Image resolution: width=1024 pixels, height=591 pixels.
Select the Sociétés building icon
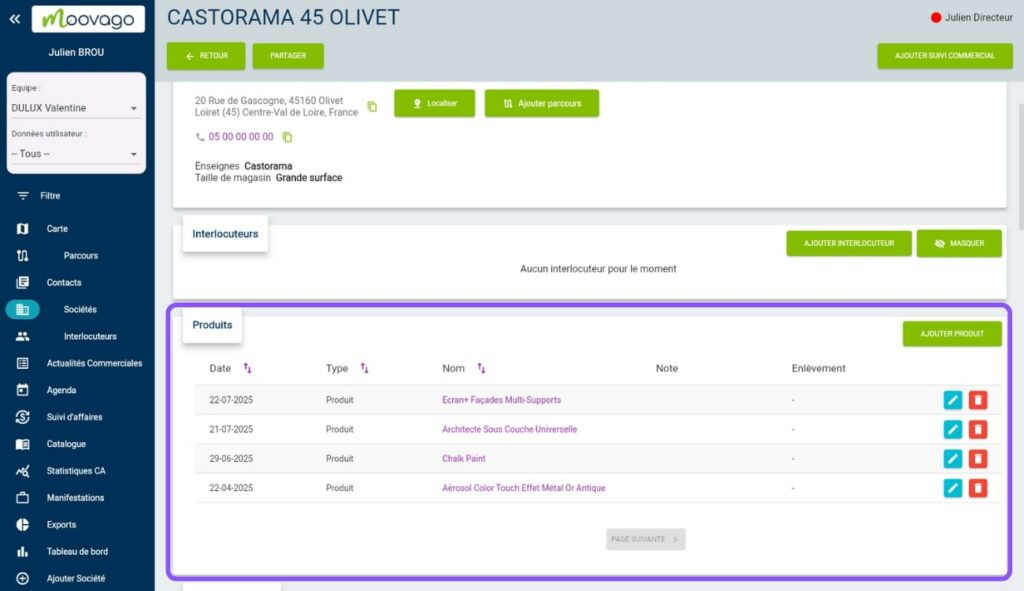pos(23,310)
